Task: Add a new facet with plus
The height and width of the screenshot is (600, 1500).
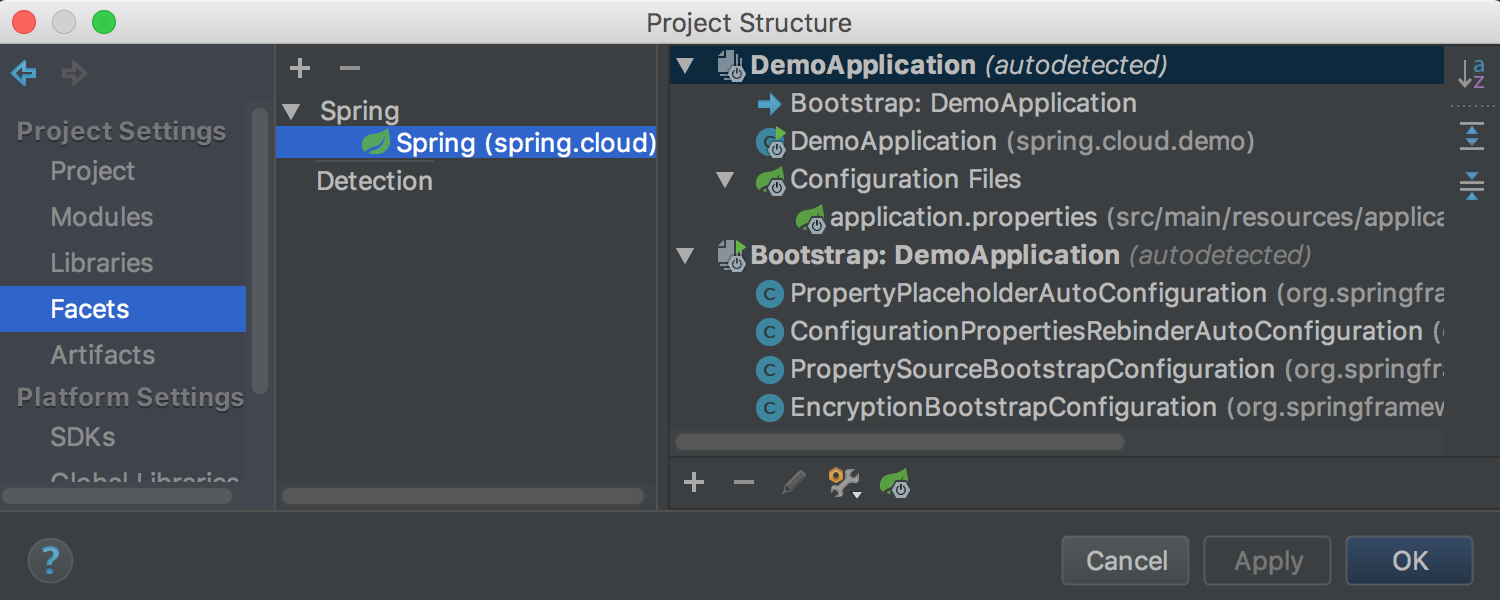Action: coord(299,68)
